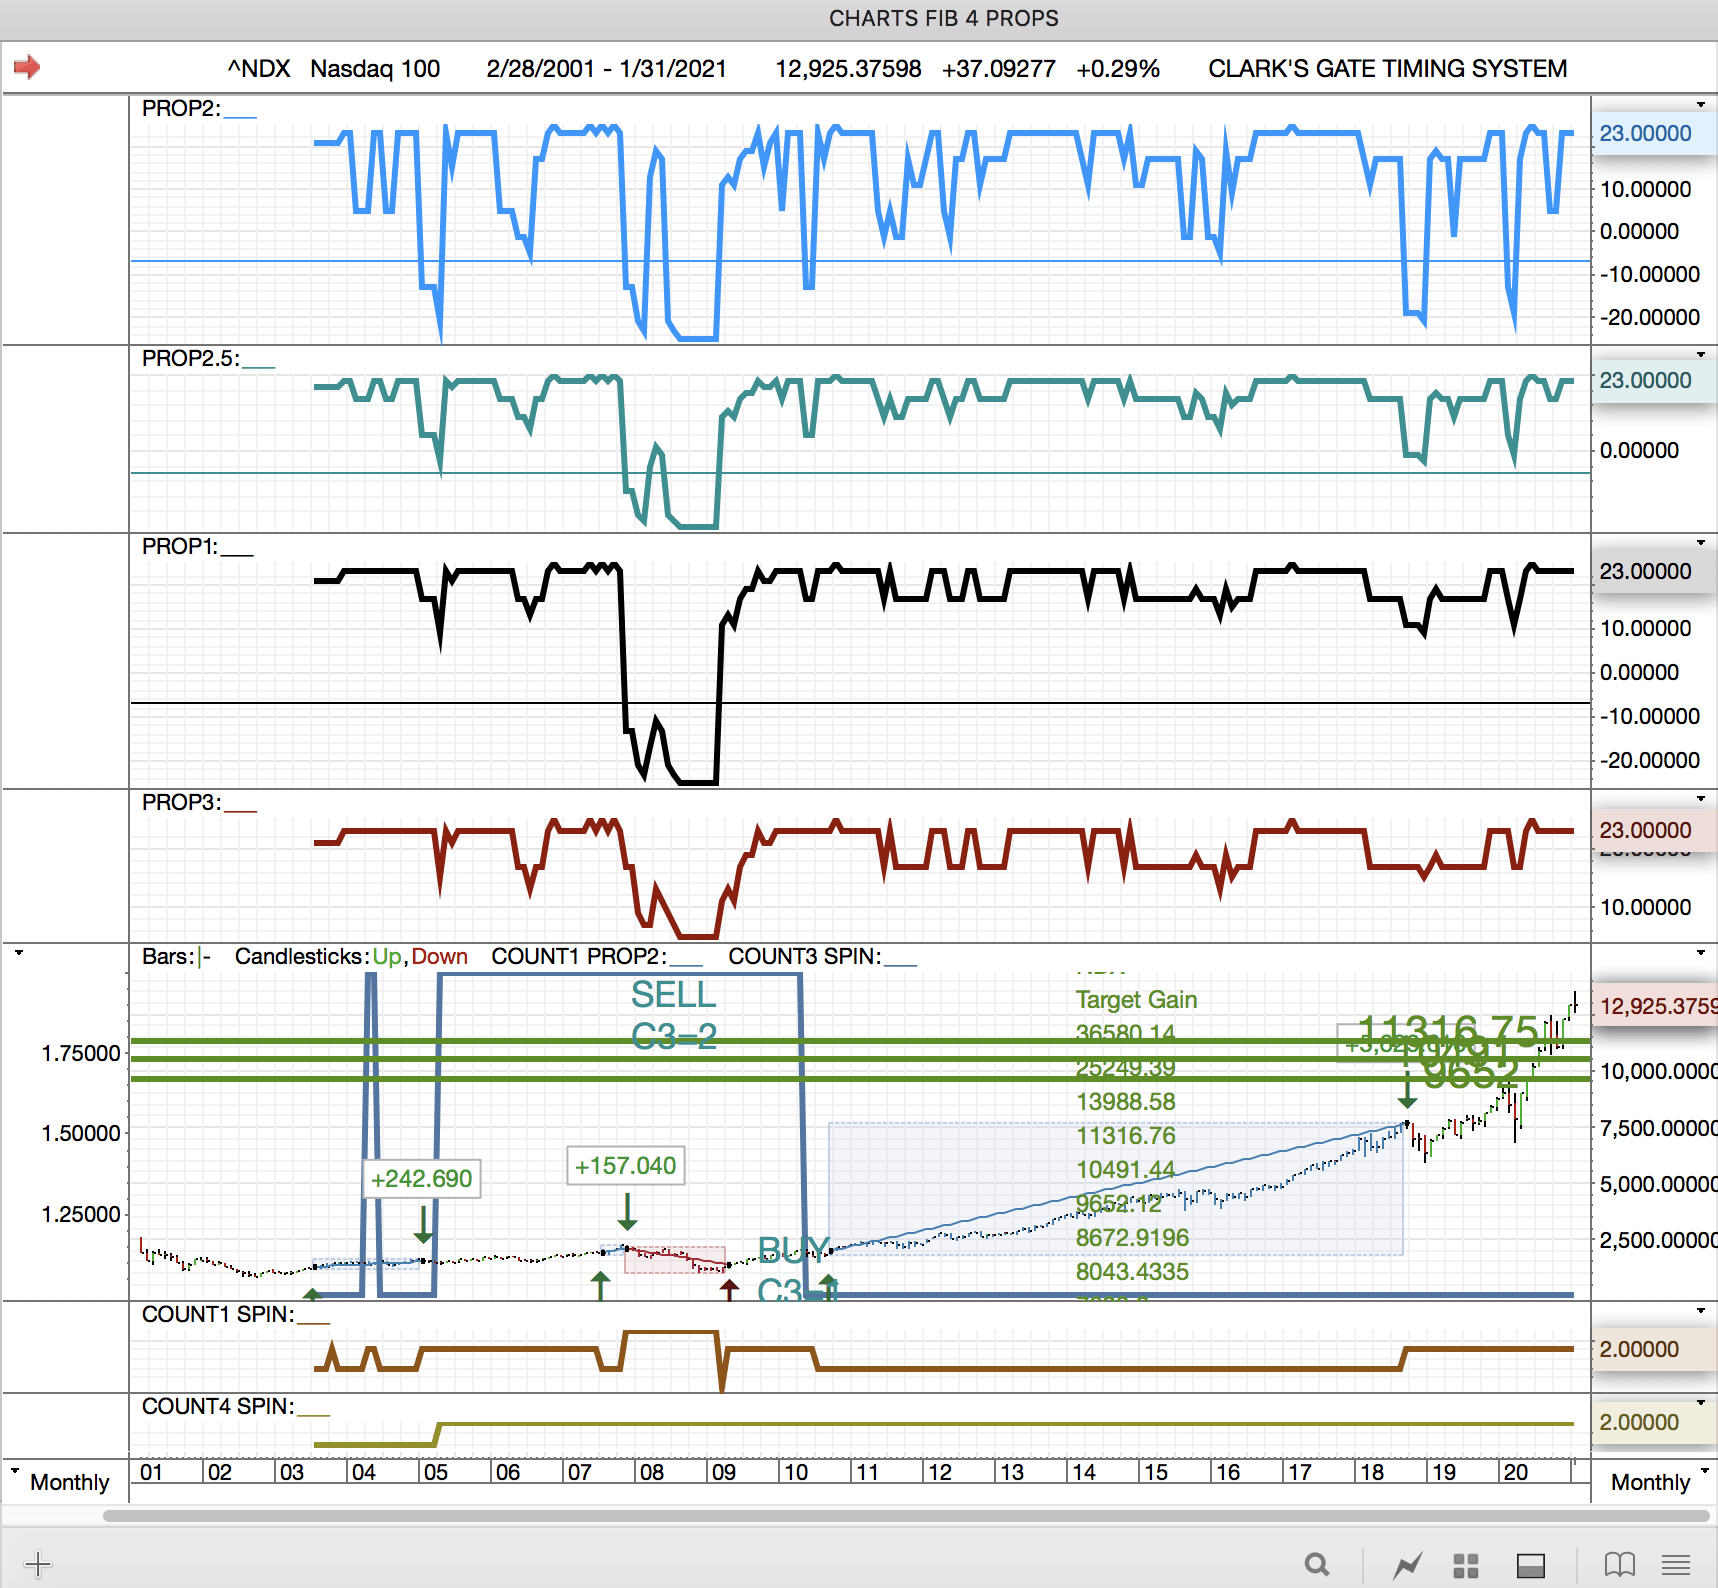Click the 8672.9196 target level
This screenshot has height=1588, width=1718.
[1132, 1238]
